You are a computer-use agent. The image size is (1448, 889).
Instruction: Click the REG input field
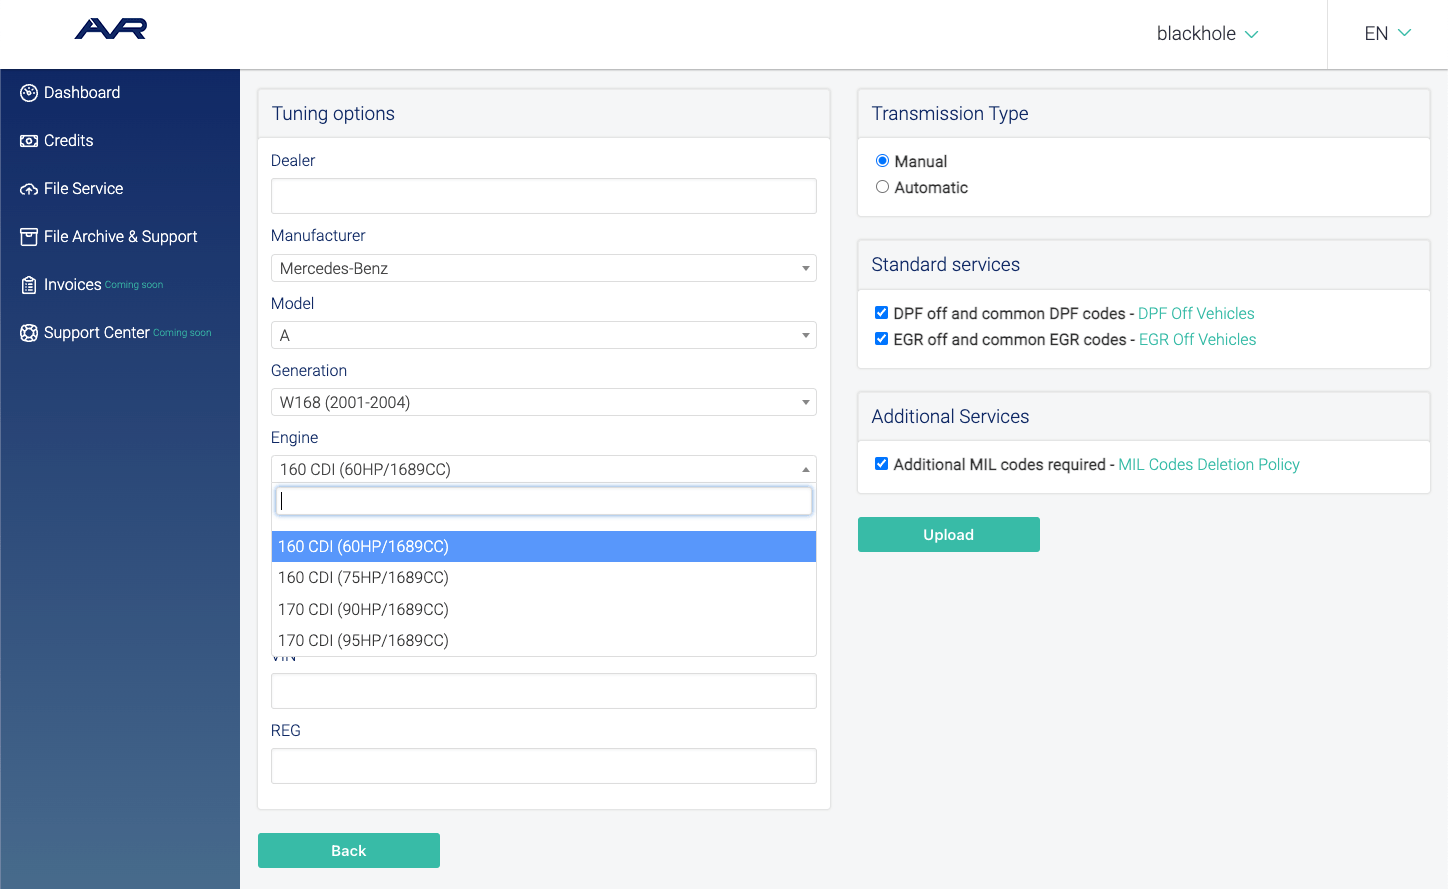pos(544,766)
